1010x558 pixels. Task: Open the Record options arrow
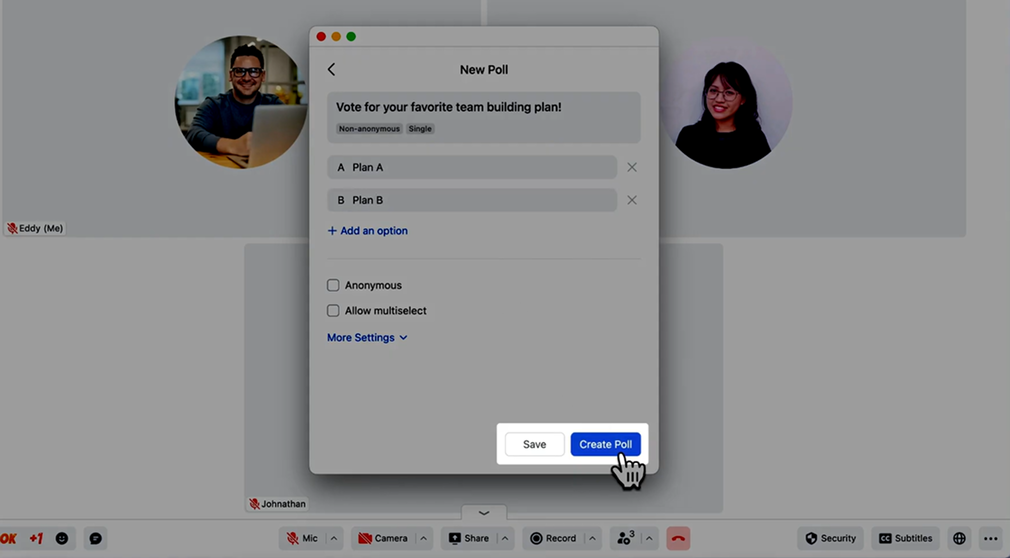[x=592, y=538]
